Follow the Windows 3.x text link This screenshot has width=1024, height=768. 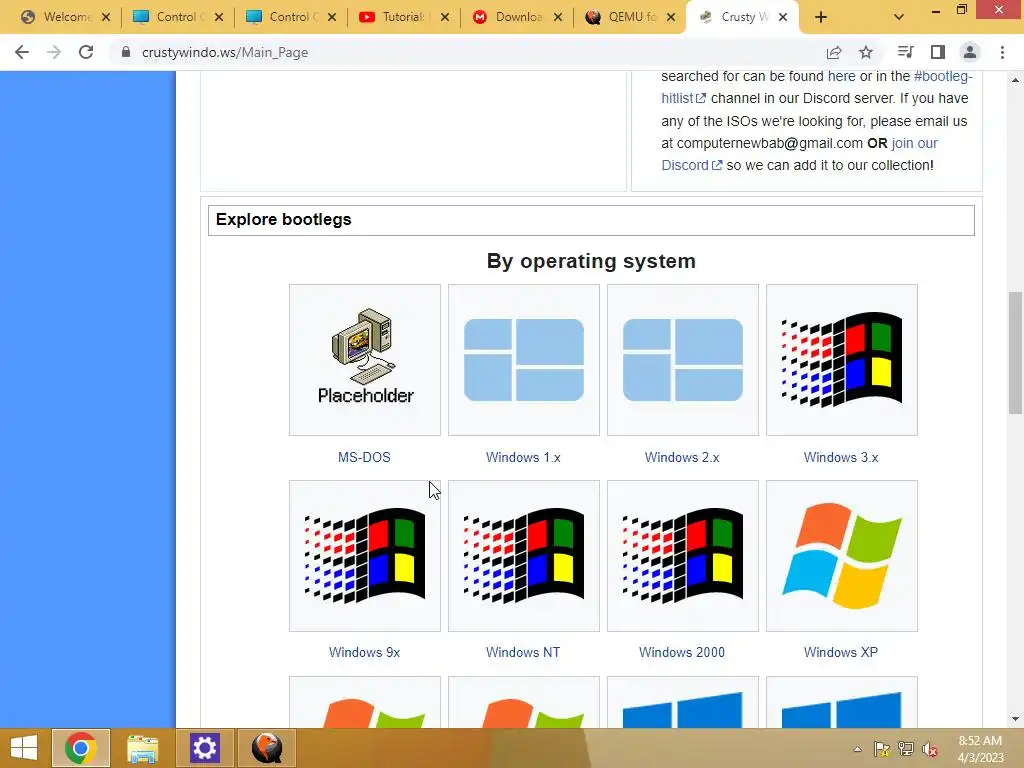coord(841,457)
